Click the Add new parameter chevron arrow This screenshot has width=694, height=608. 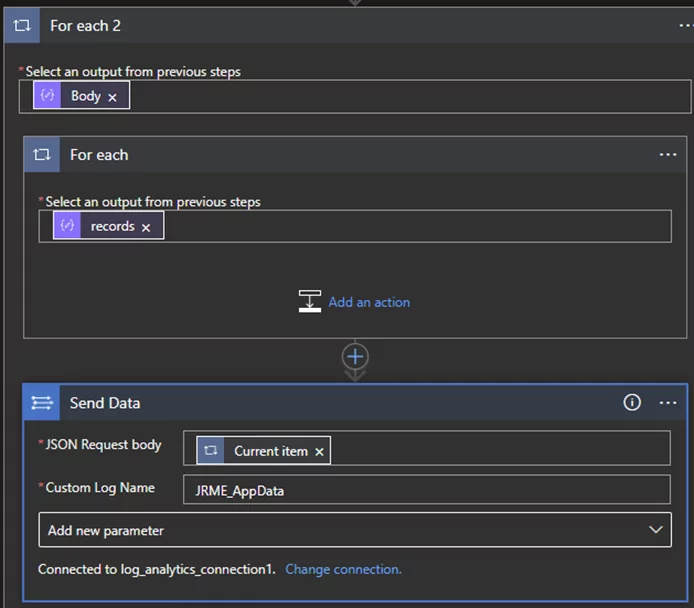point(655,529)
